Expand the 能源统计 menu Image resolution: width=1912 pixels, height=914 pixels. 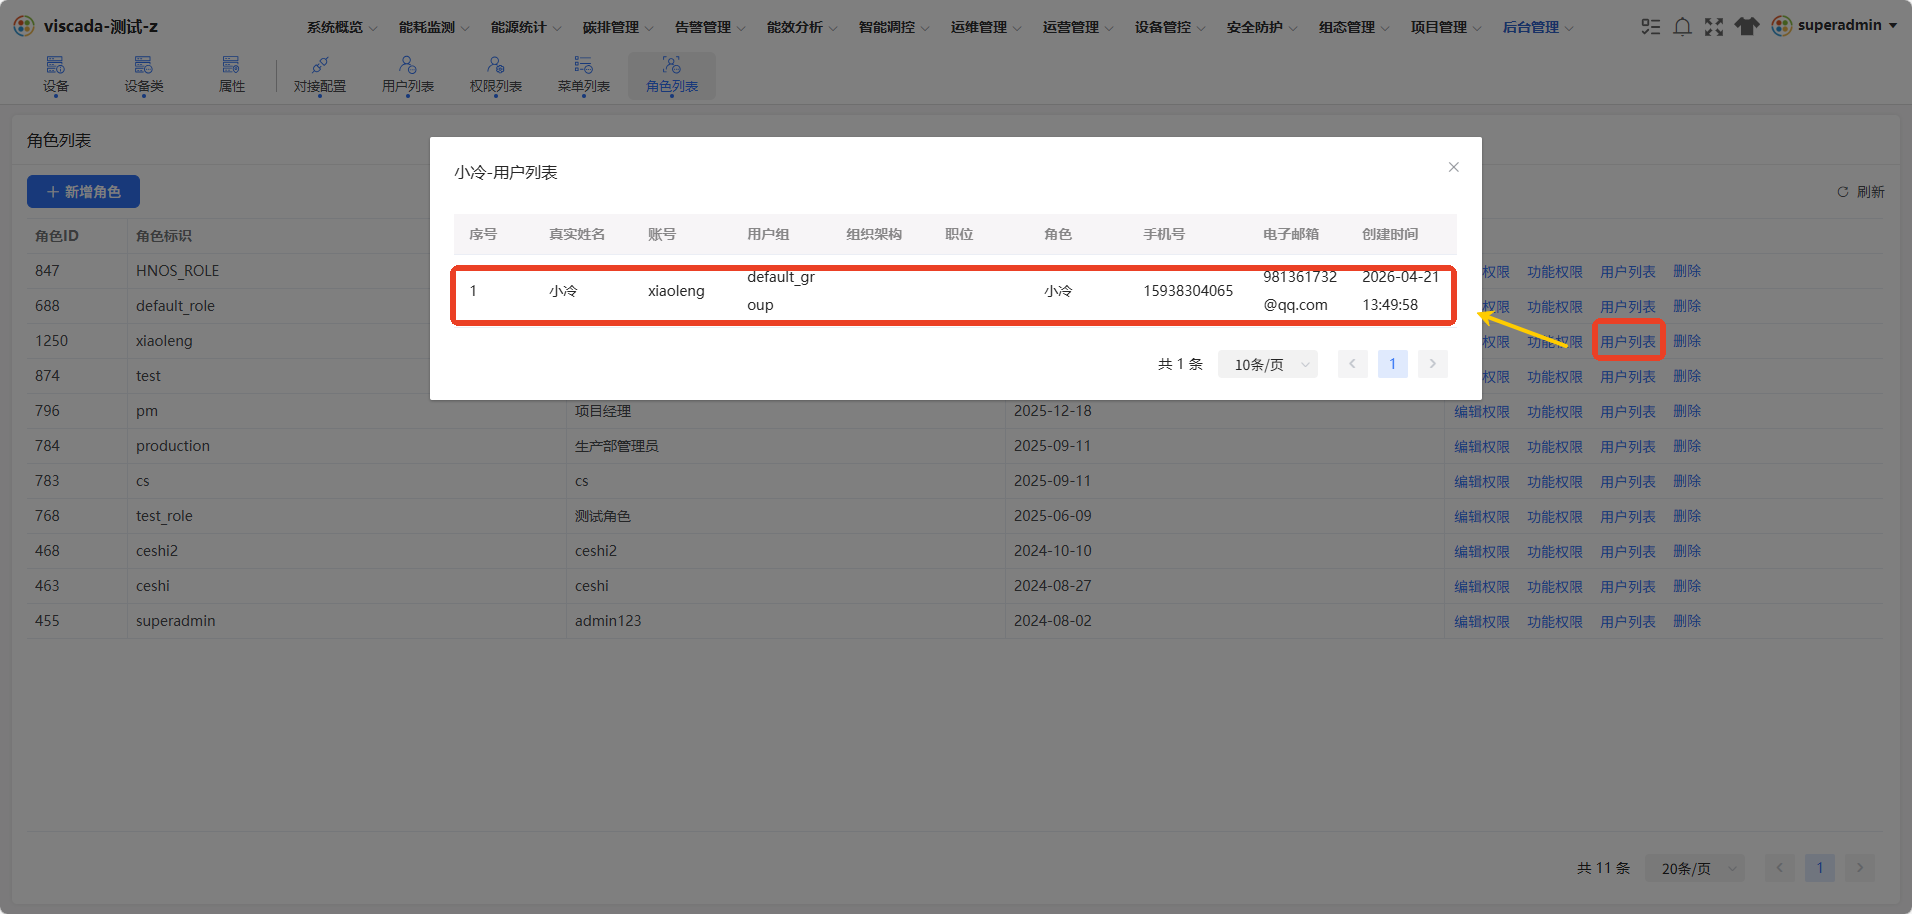click(x=526, y=27)
